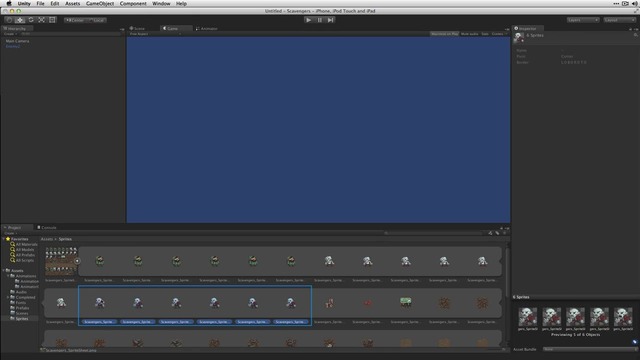Viewport: 640px width, 360px height.
Task: Start Play mode with the Play button
Action: click(309, 20)
